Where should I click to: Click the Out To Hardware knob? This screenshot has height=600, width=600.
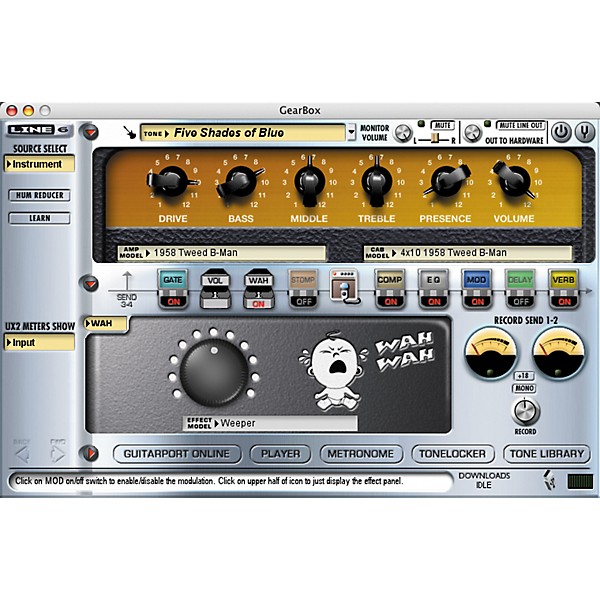coord(473,133)
